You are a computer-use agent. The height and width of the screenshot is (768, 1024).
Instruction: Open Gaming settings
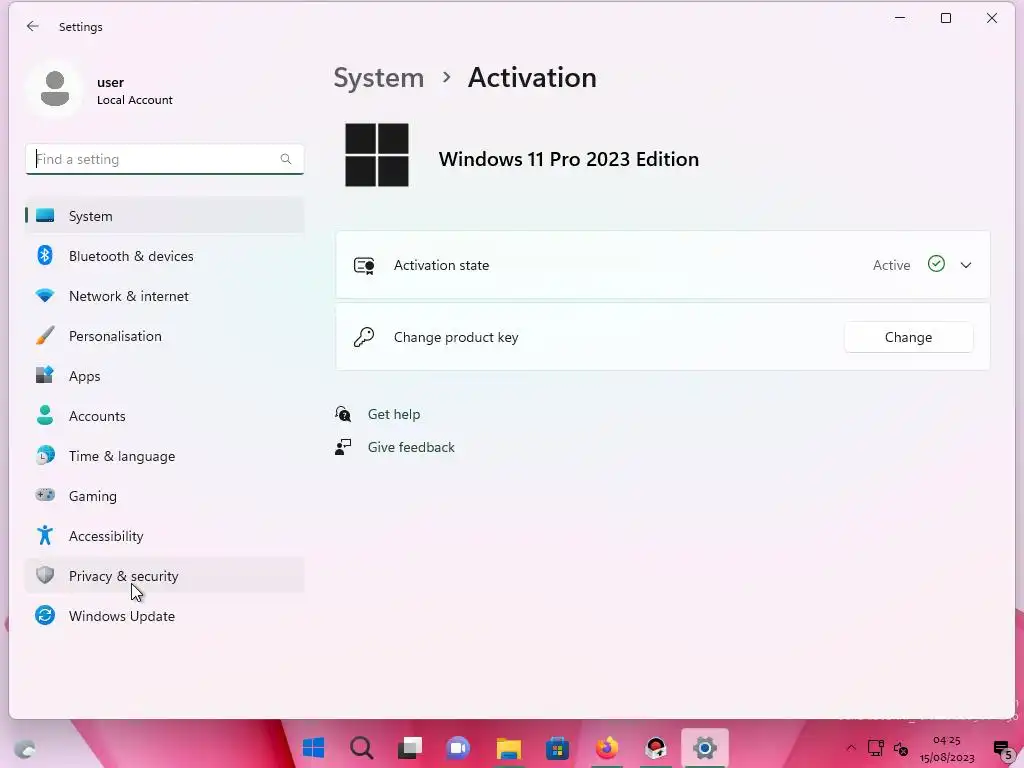pyautogui.click(x=165, y=496)
